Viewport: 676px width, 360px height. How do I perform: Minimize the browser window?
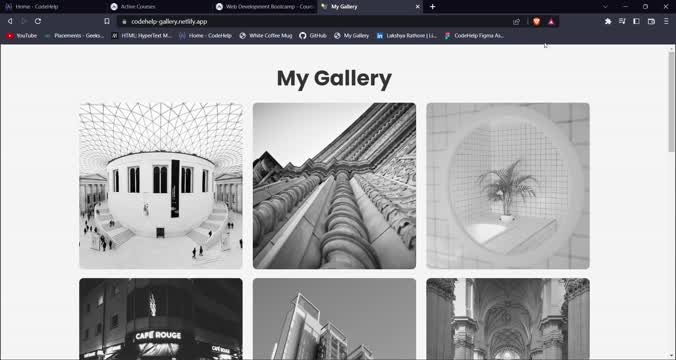pyautogui.click(x=626, y=6)
